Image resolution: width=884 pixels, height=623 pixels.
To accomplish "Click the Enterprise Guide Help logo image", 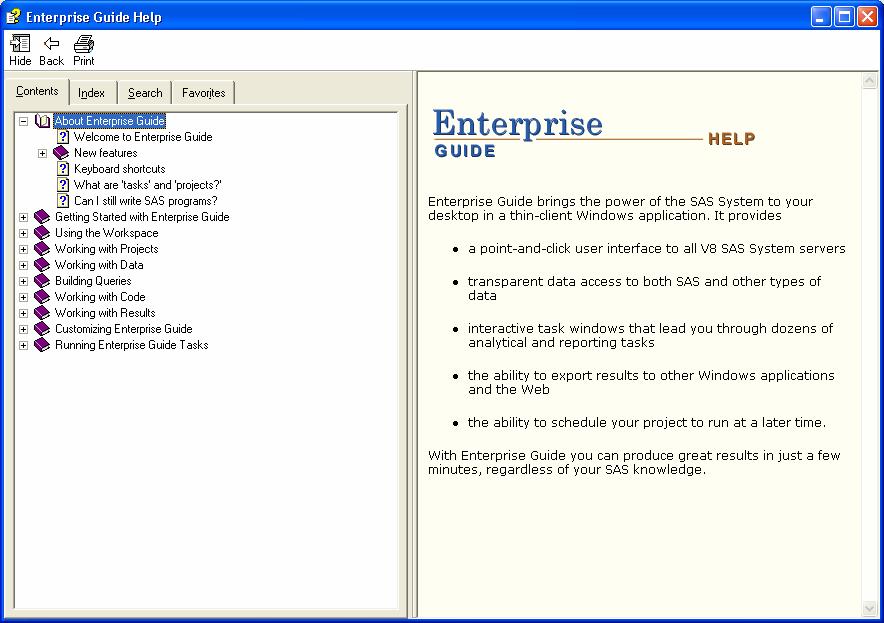I will pos(595,133).
